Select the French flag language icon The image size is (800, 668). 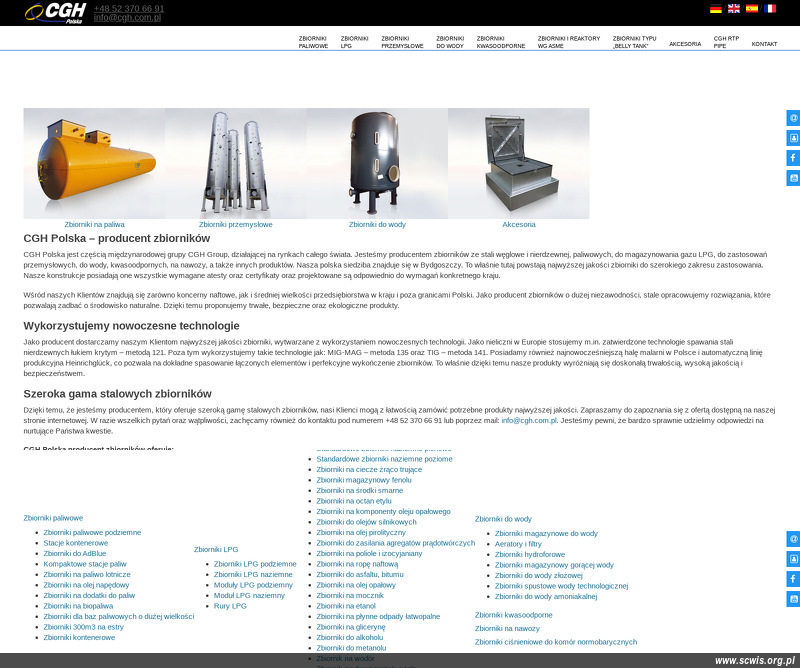pos(770,9)
